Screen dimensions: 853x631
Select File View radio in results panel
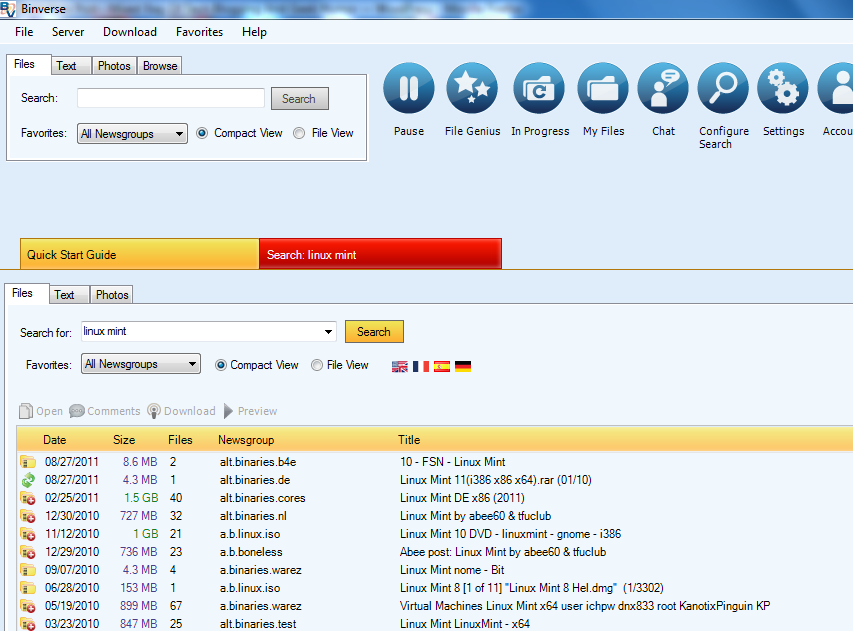pos(317,365)
